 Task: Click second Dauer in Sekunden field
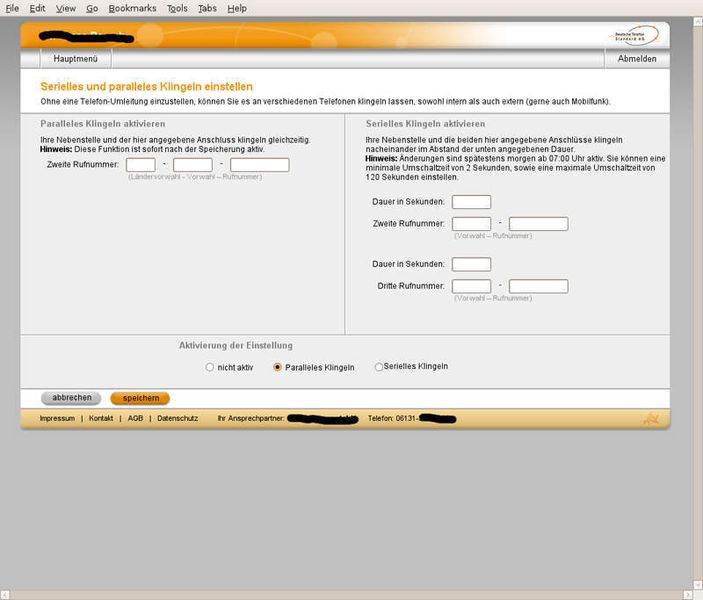point(471,264)
